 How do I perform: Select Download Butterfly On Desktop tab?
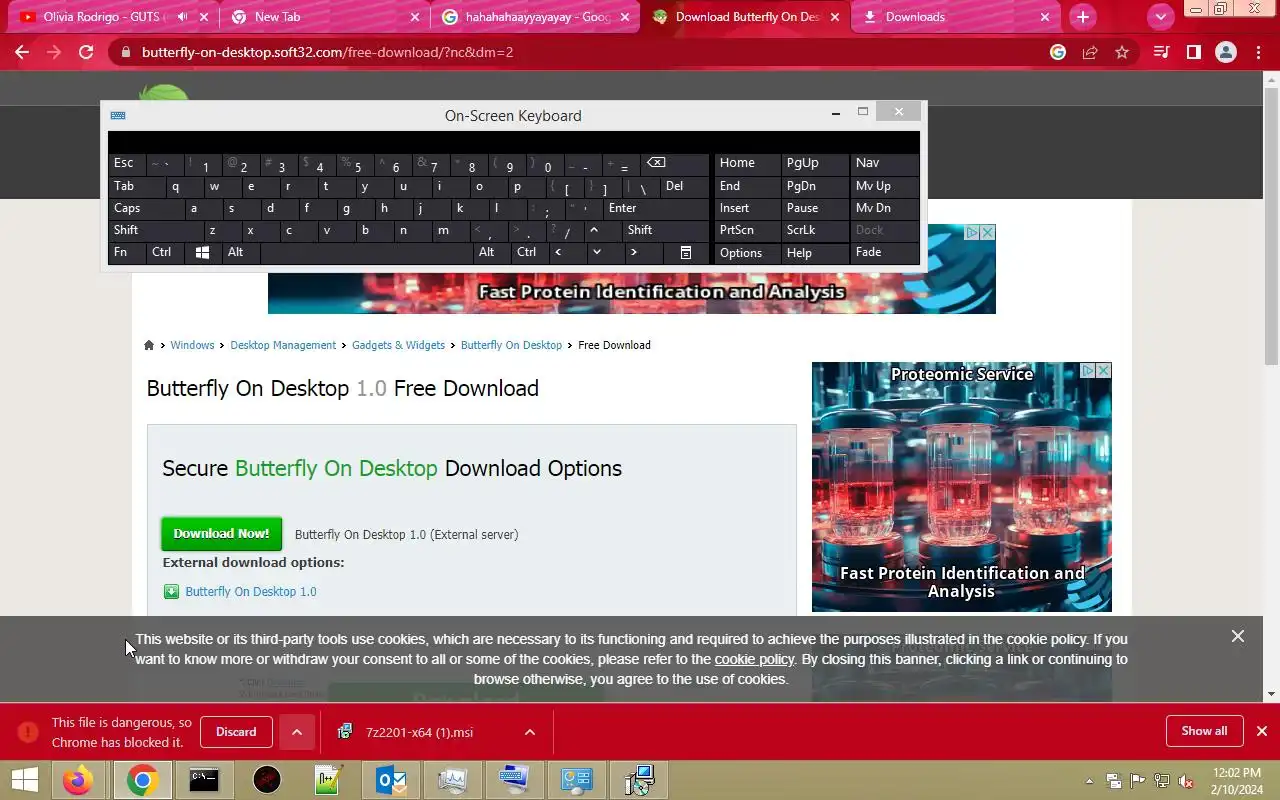[745, 17]
